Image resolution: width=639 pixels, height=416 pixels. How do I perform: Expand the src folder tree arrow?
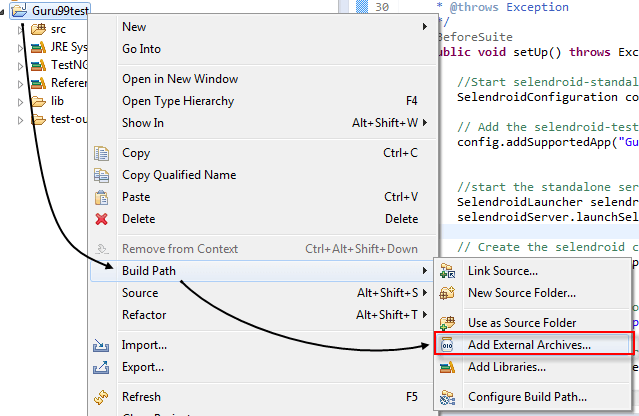(22, 30)
